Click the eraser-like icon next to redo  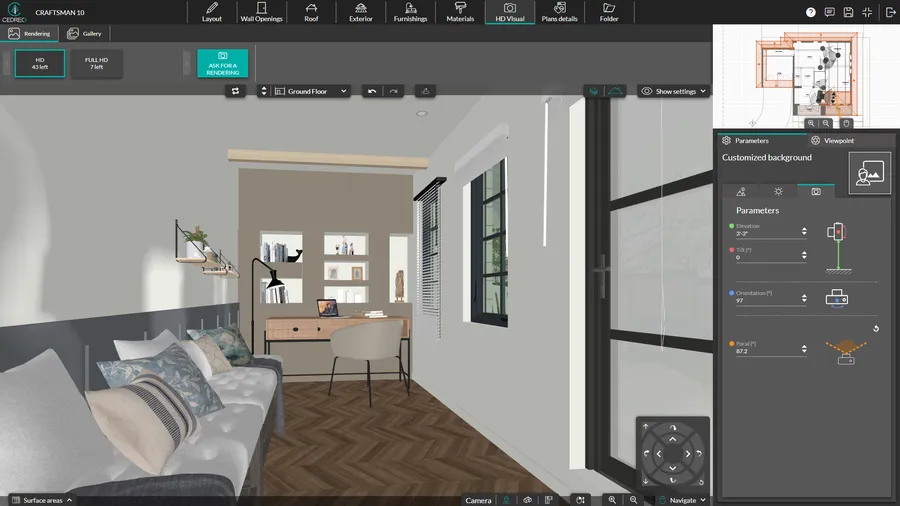[425, 91]
